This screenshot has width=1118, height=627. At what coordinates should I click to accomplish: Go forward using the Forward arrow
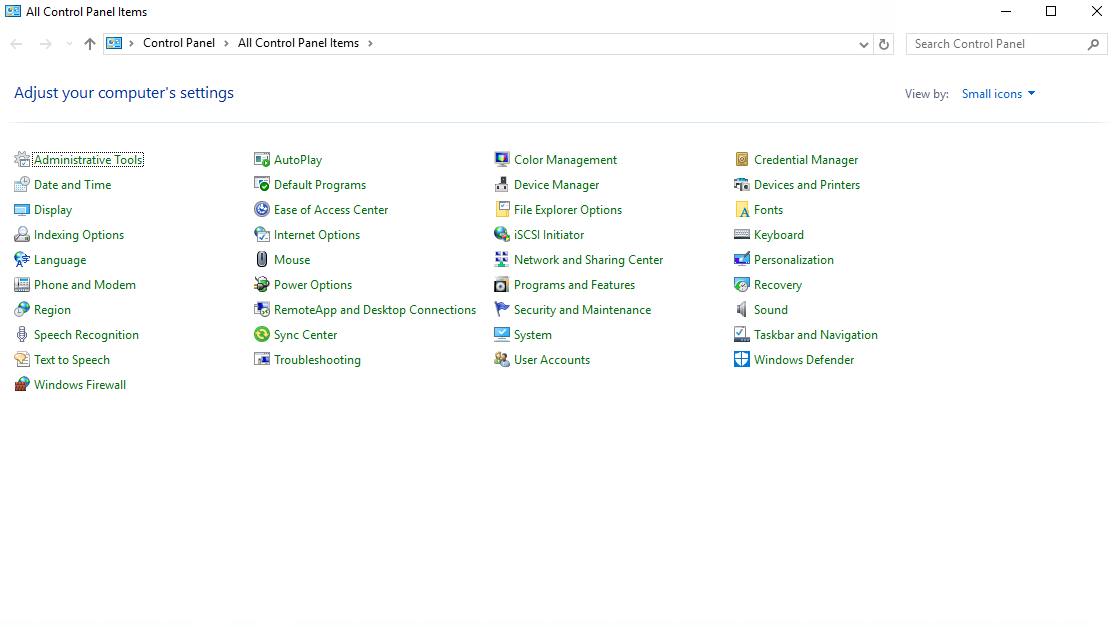tap(46, 44)
